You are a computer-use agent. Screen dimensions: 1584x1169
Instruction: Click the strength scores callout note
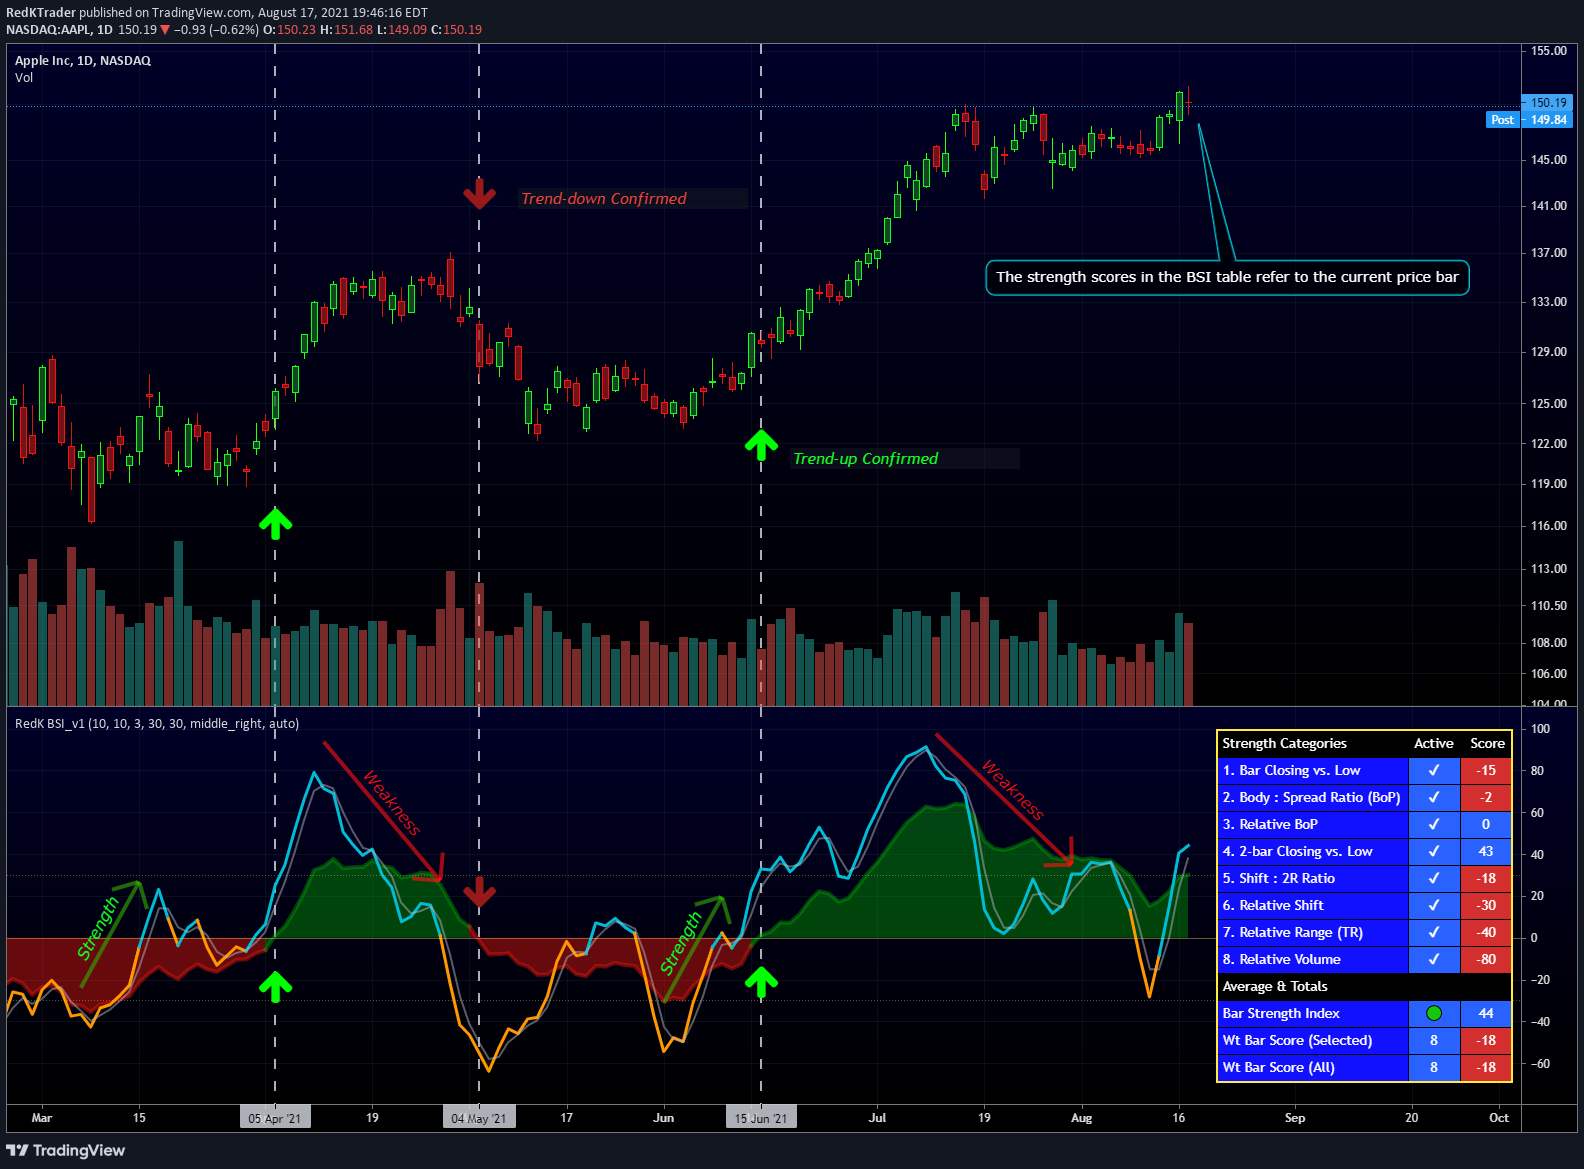[x=1227, y=278]
